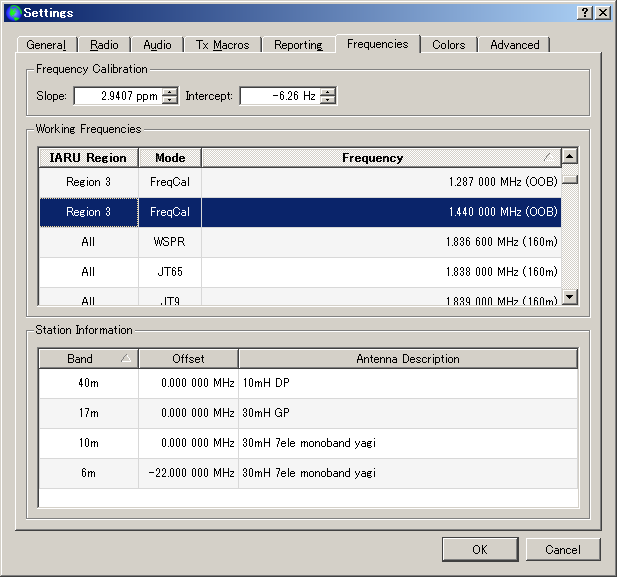617x577 pixels.
Task: Sort by the Offset column header
Action: tap(188, 359)
